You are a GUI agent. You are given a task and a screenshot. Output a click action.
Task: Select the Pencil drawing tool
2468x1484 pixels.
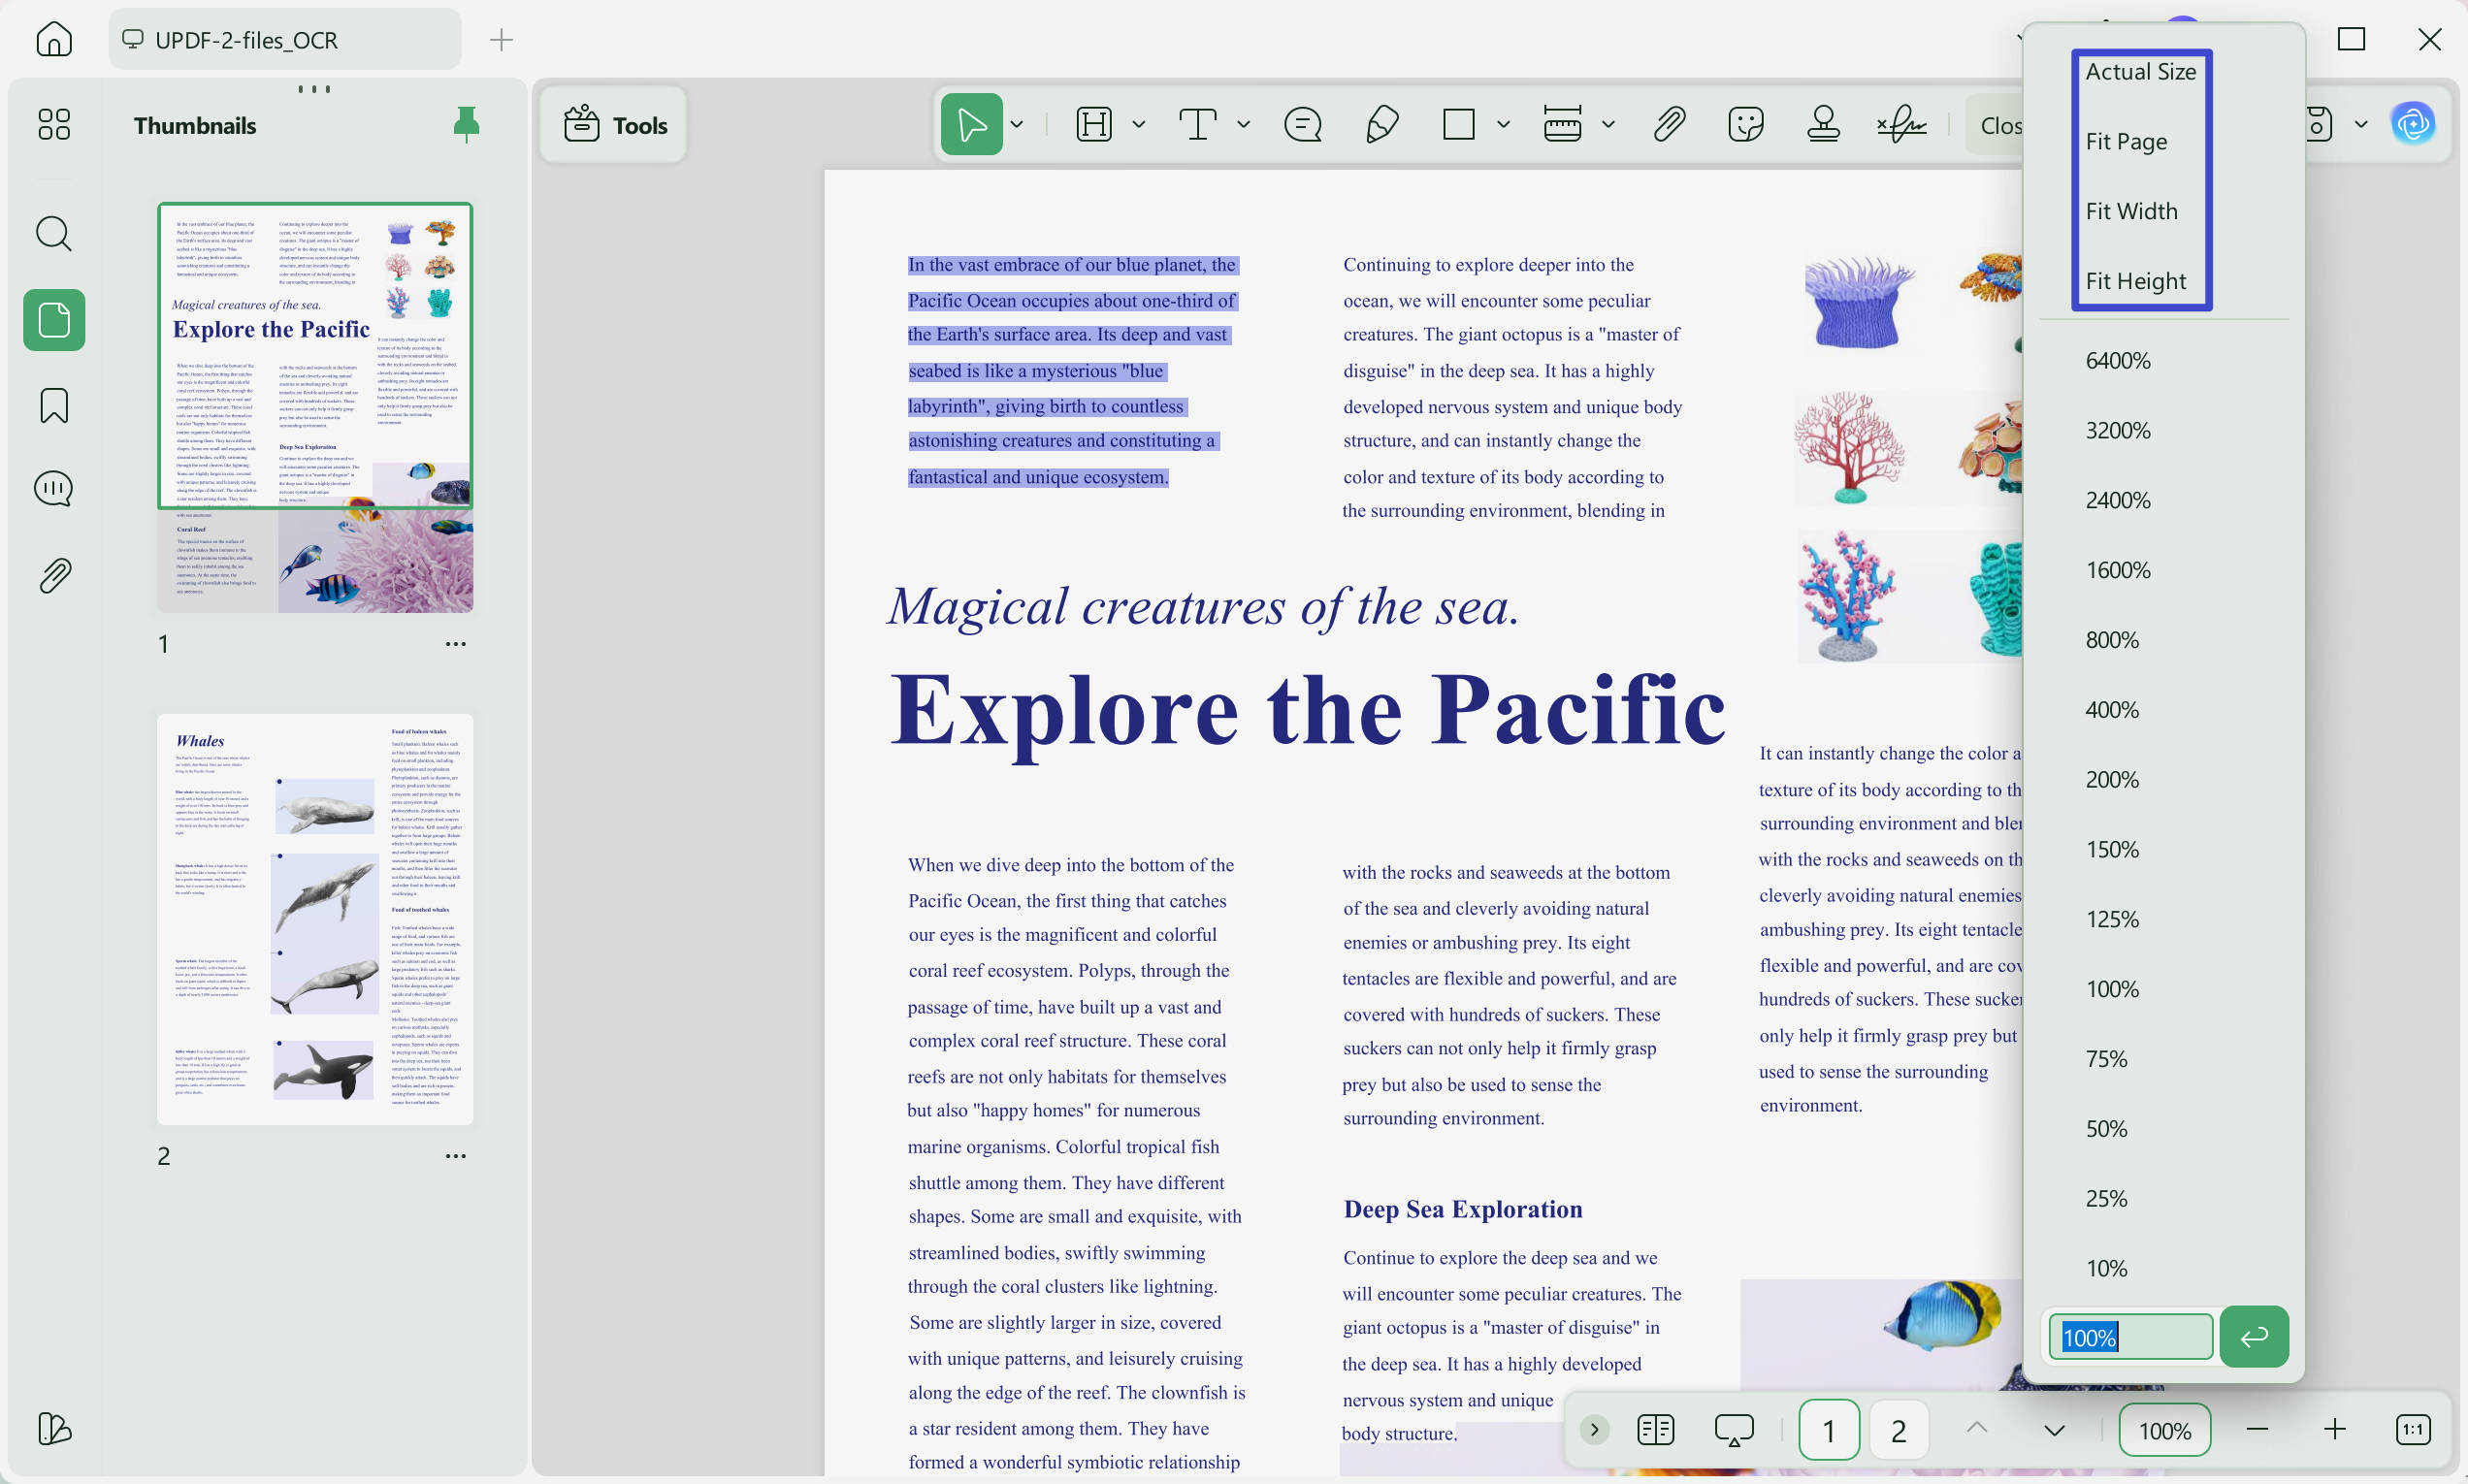[1381, 125]
